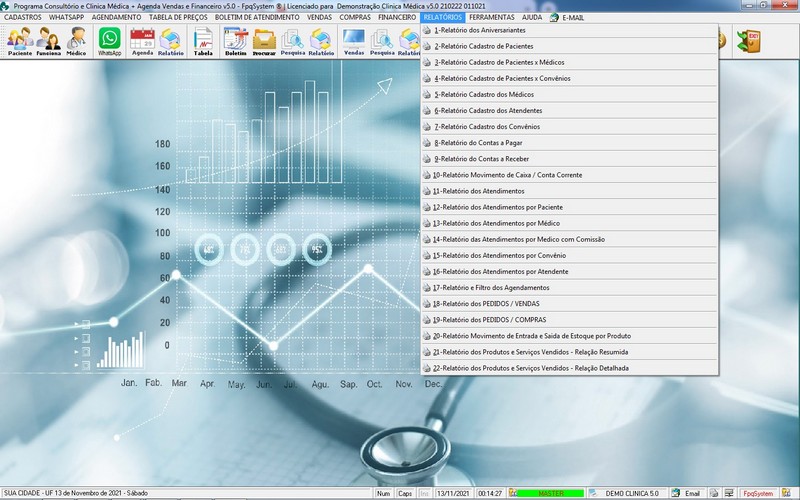The width and height of the screenshot is (800, 500).
Task: Click the FpqSystem link in status bar
Action: [x=758, y=493]
